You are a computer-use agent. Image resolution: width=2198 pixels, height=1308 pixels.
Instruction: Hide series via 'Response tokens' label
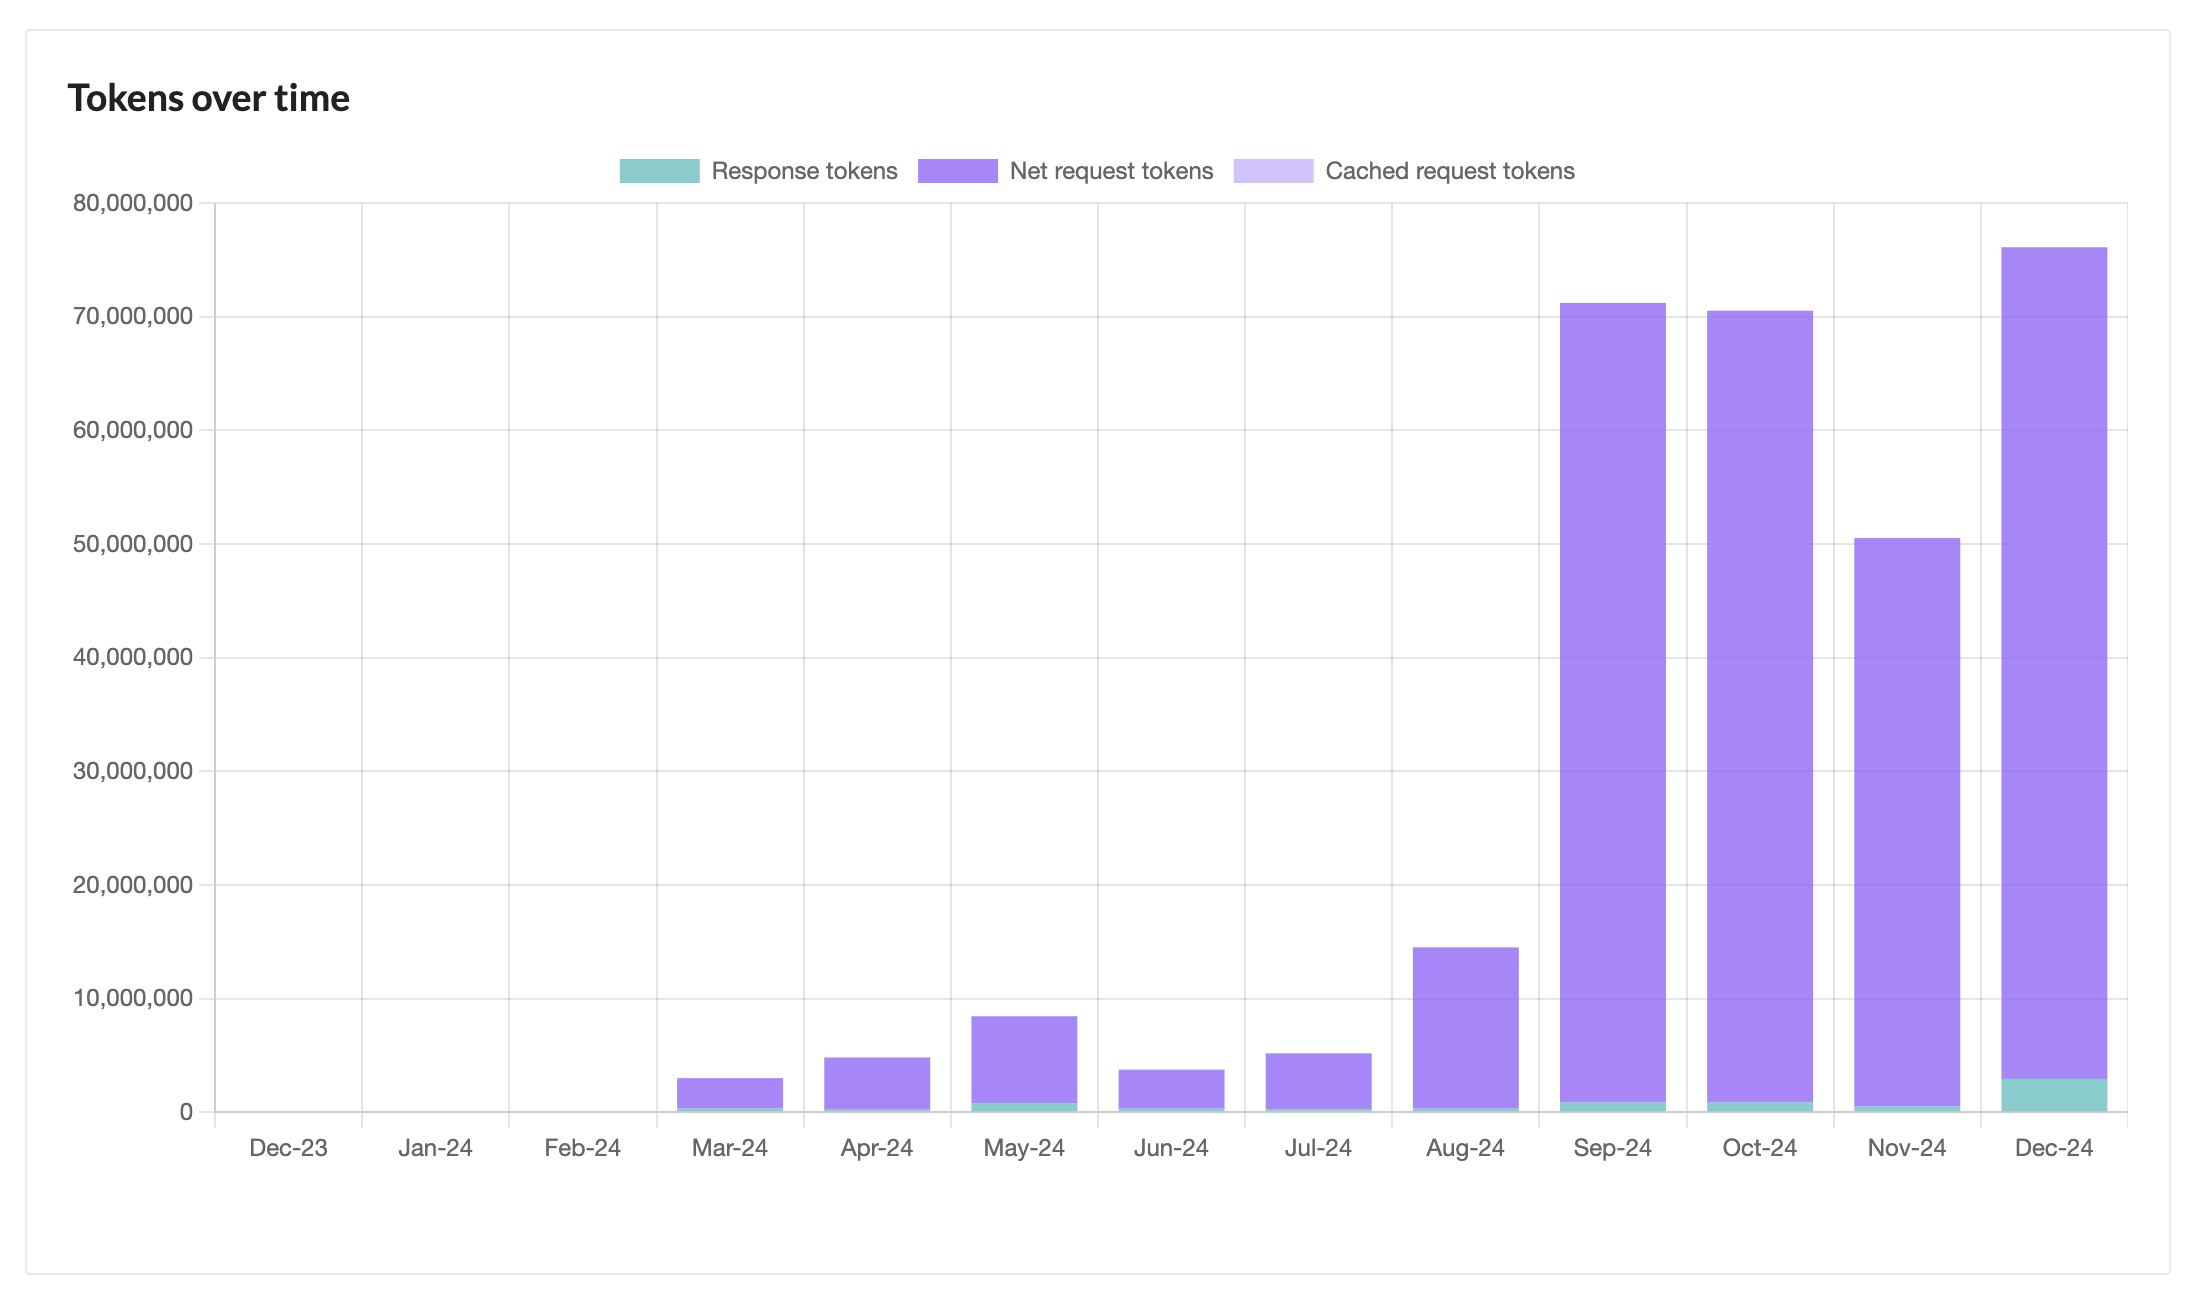[804, 171]
